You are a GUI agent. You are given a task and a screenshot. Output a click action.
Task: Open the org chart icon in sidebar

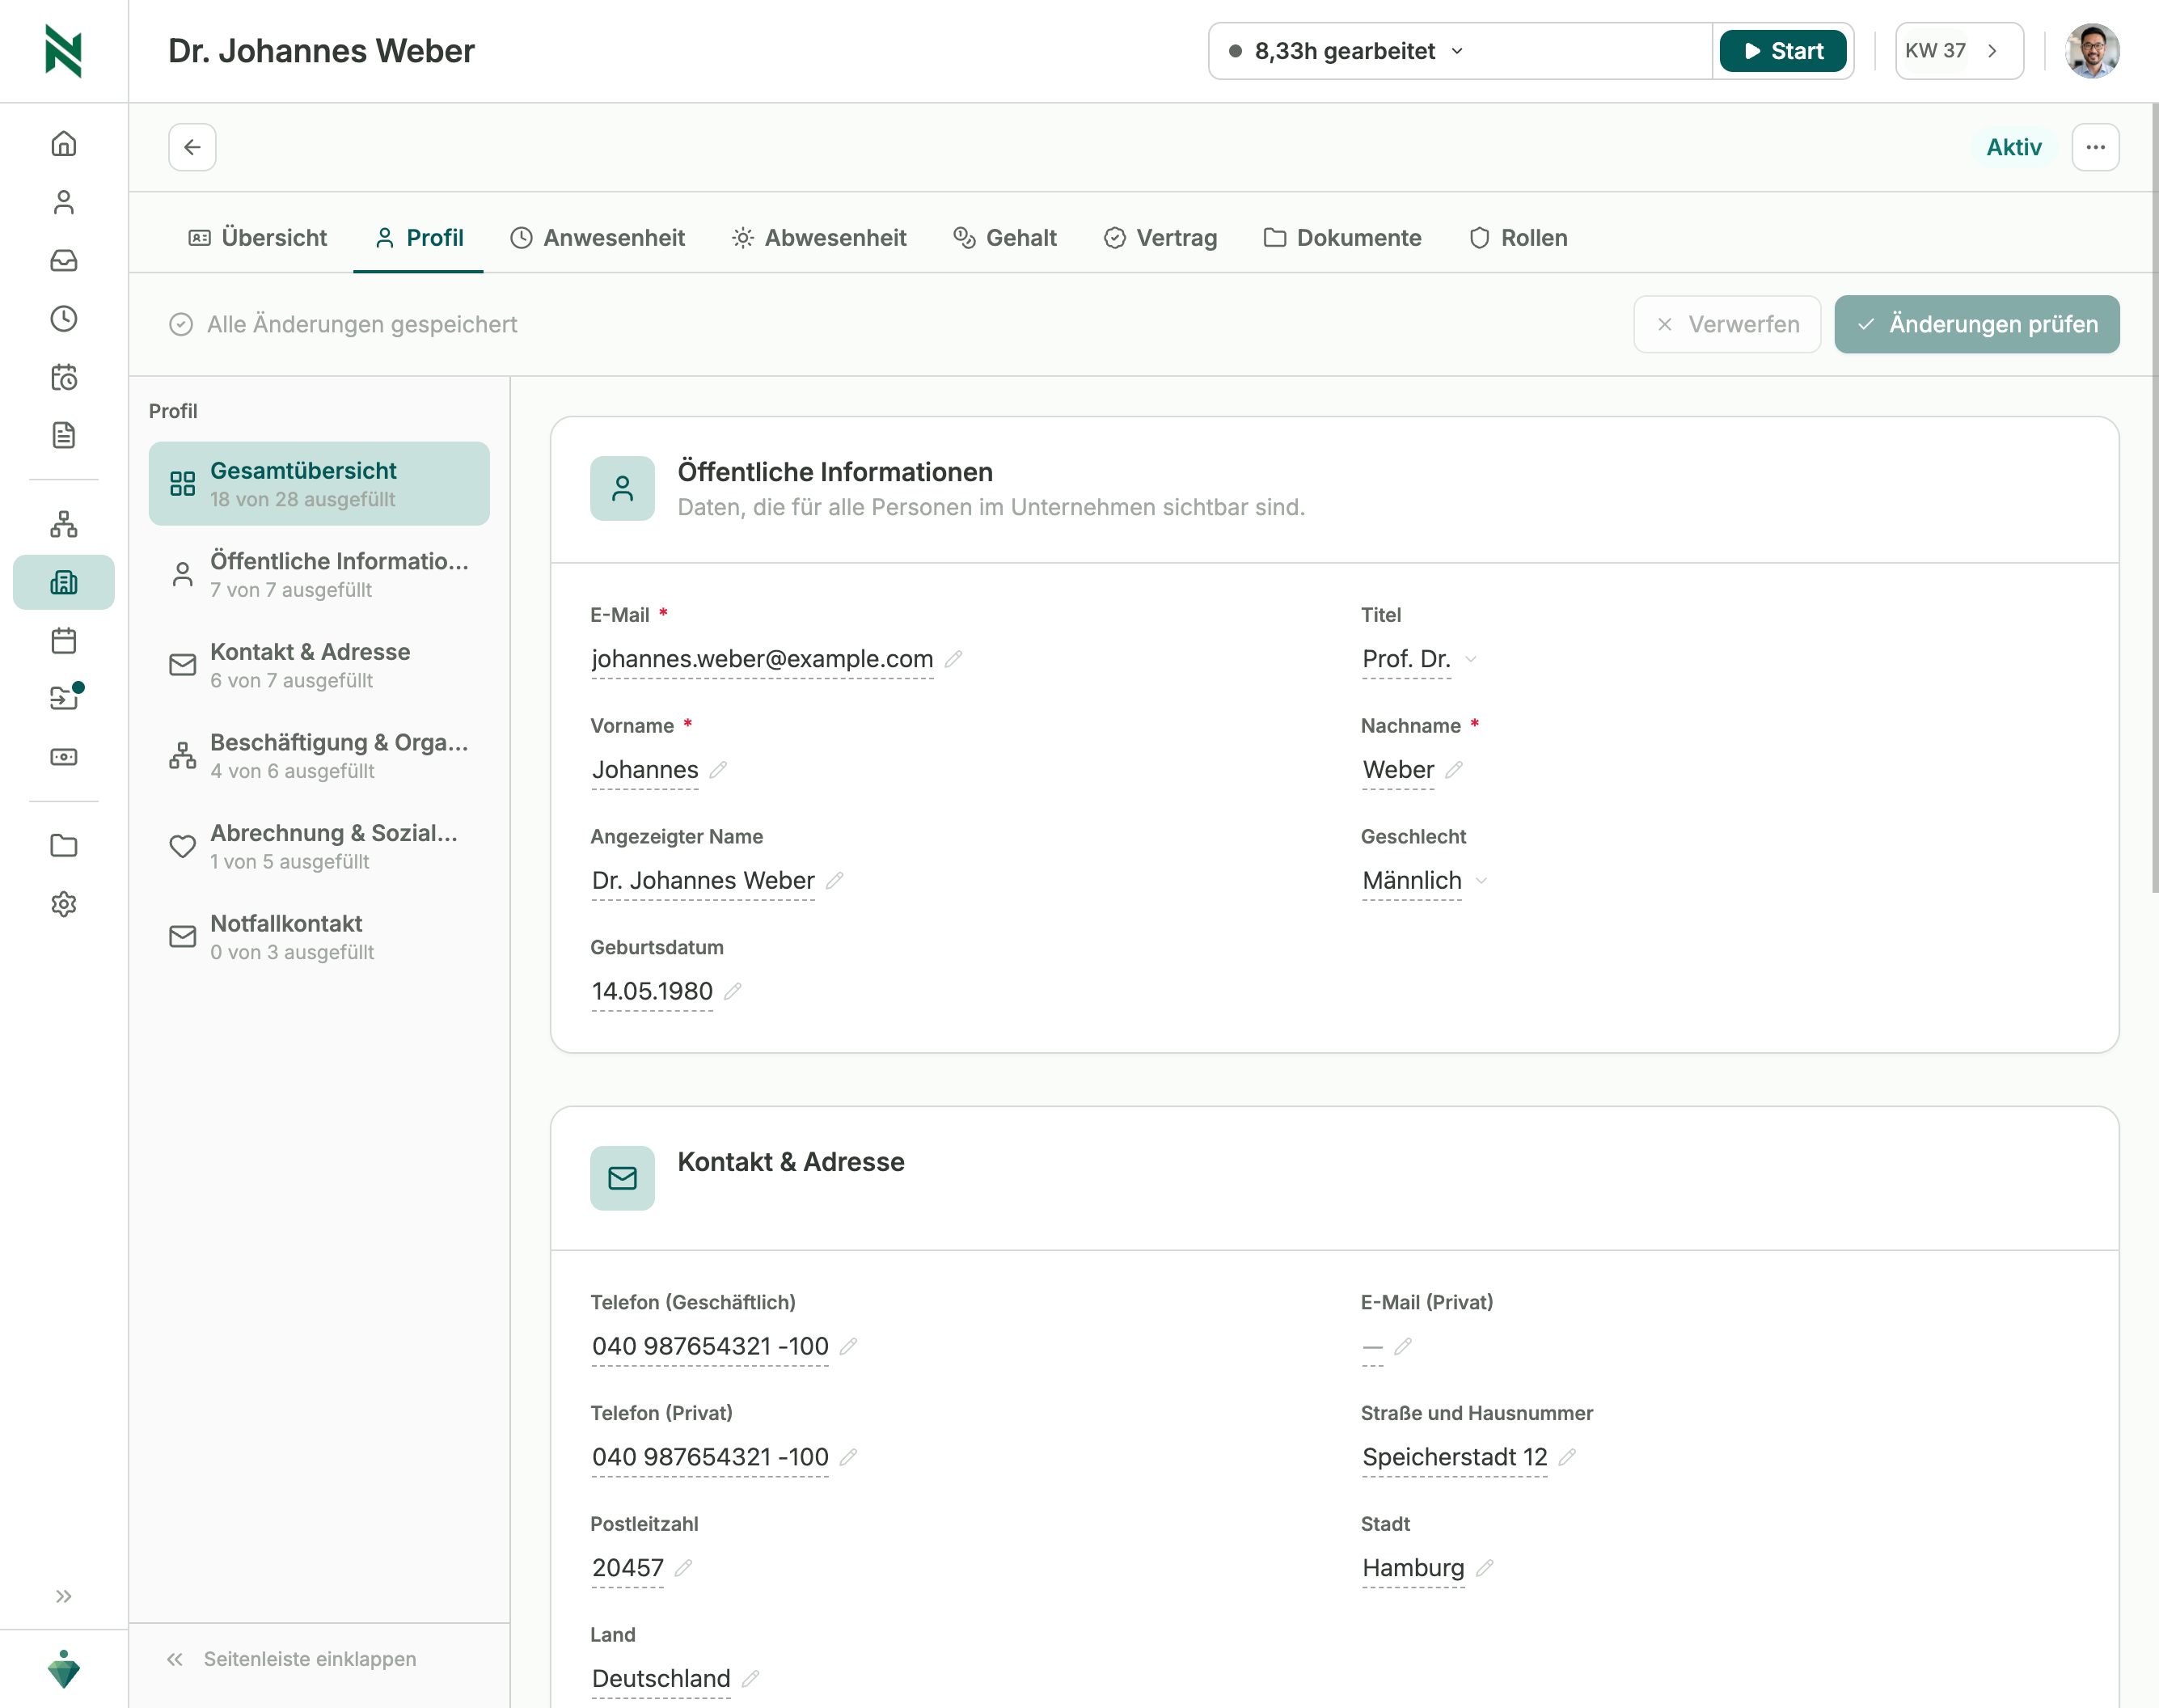[x=64, y=524]
